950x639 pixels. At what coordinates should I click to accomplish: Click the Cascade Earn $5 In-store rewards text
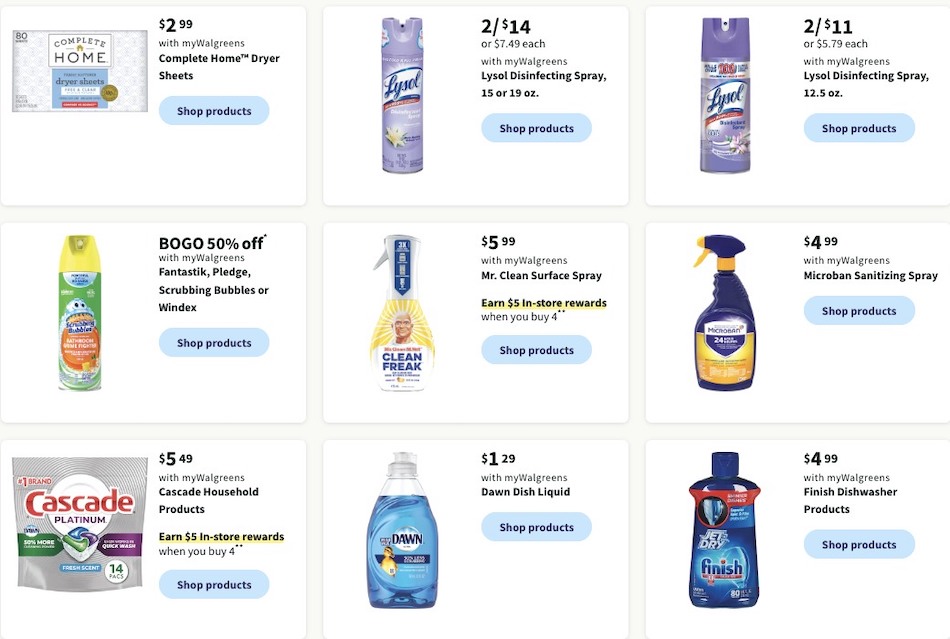(x=221, y=537)
